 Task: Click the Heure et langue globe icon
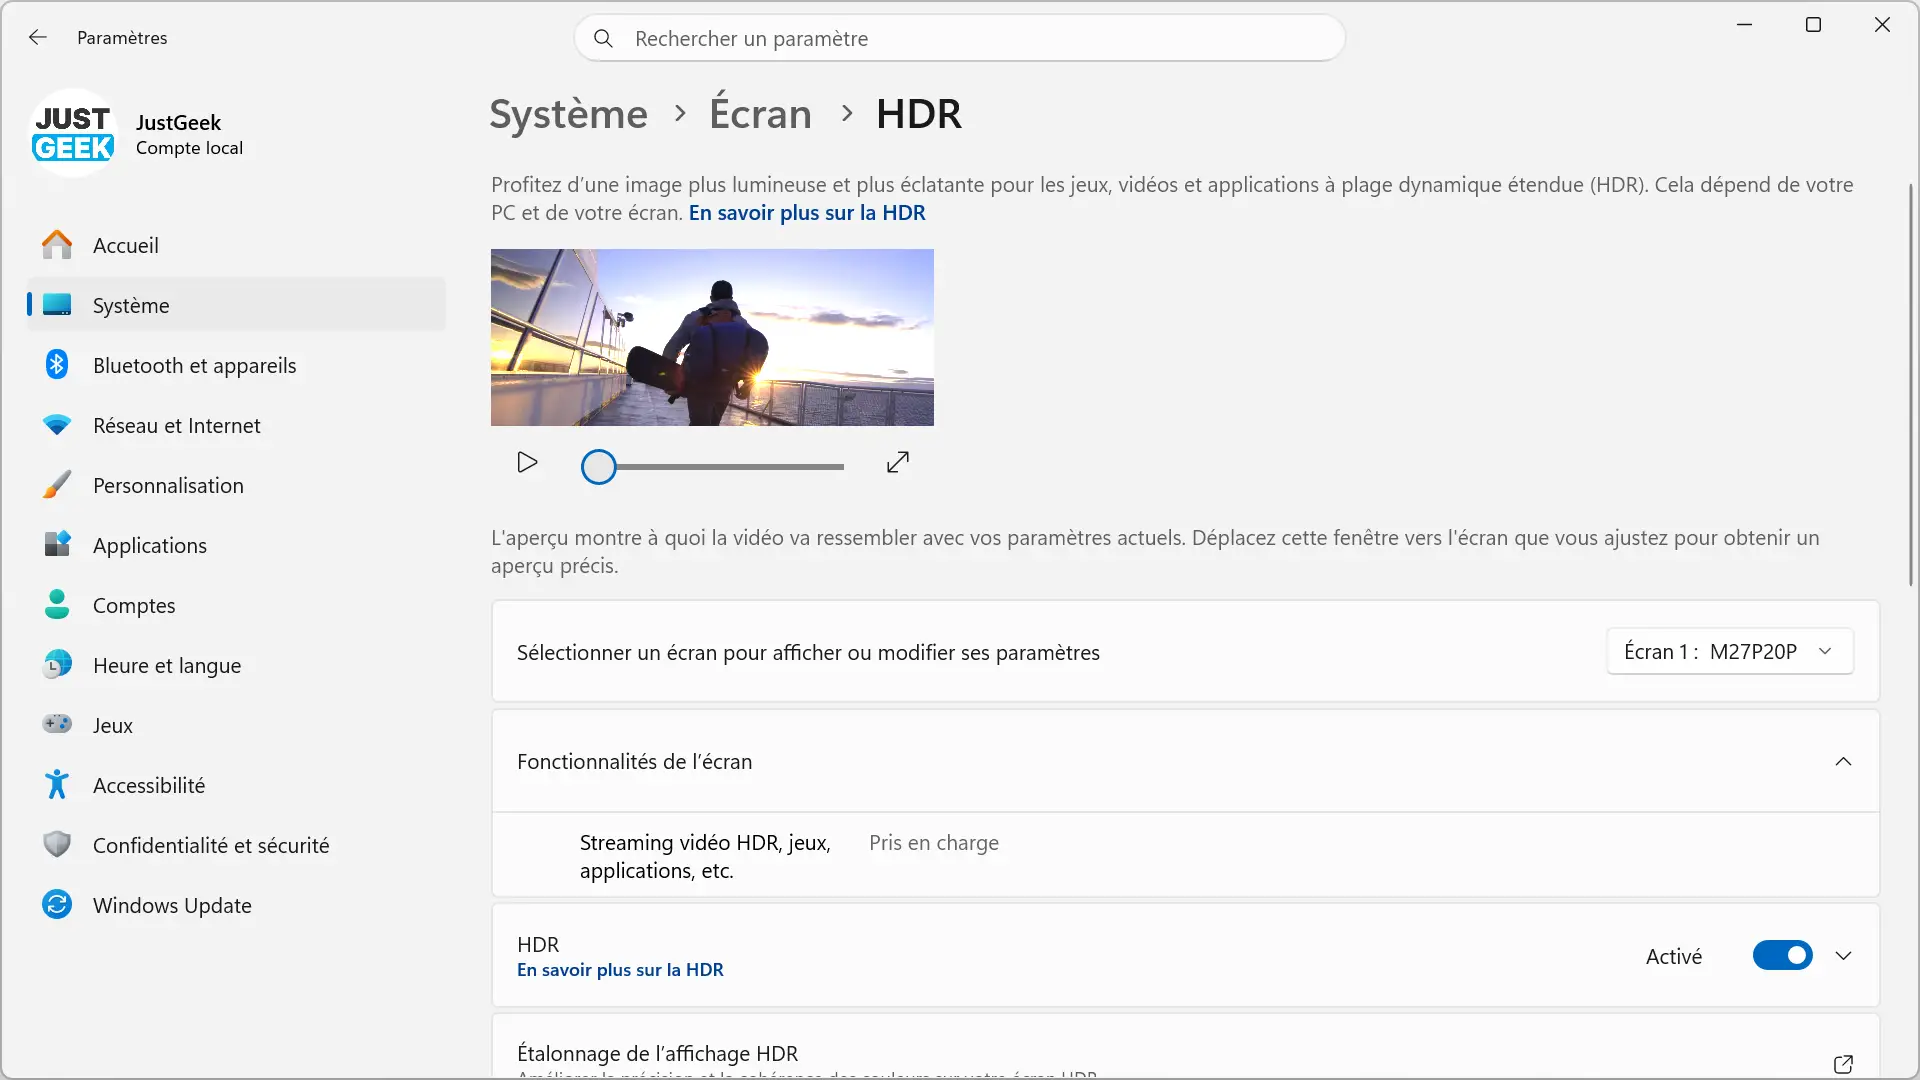57,665
